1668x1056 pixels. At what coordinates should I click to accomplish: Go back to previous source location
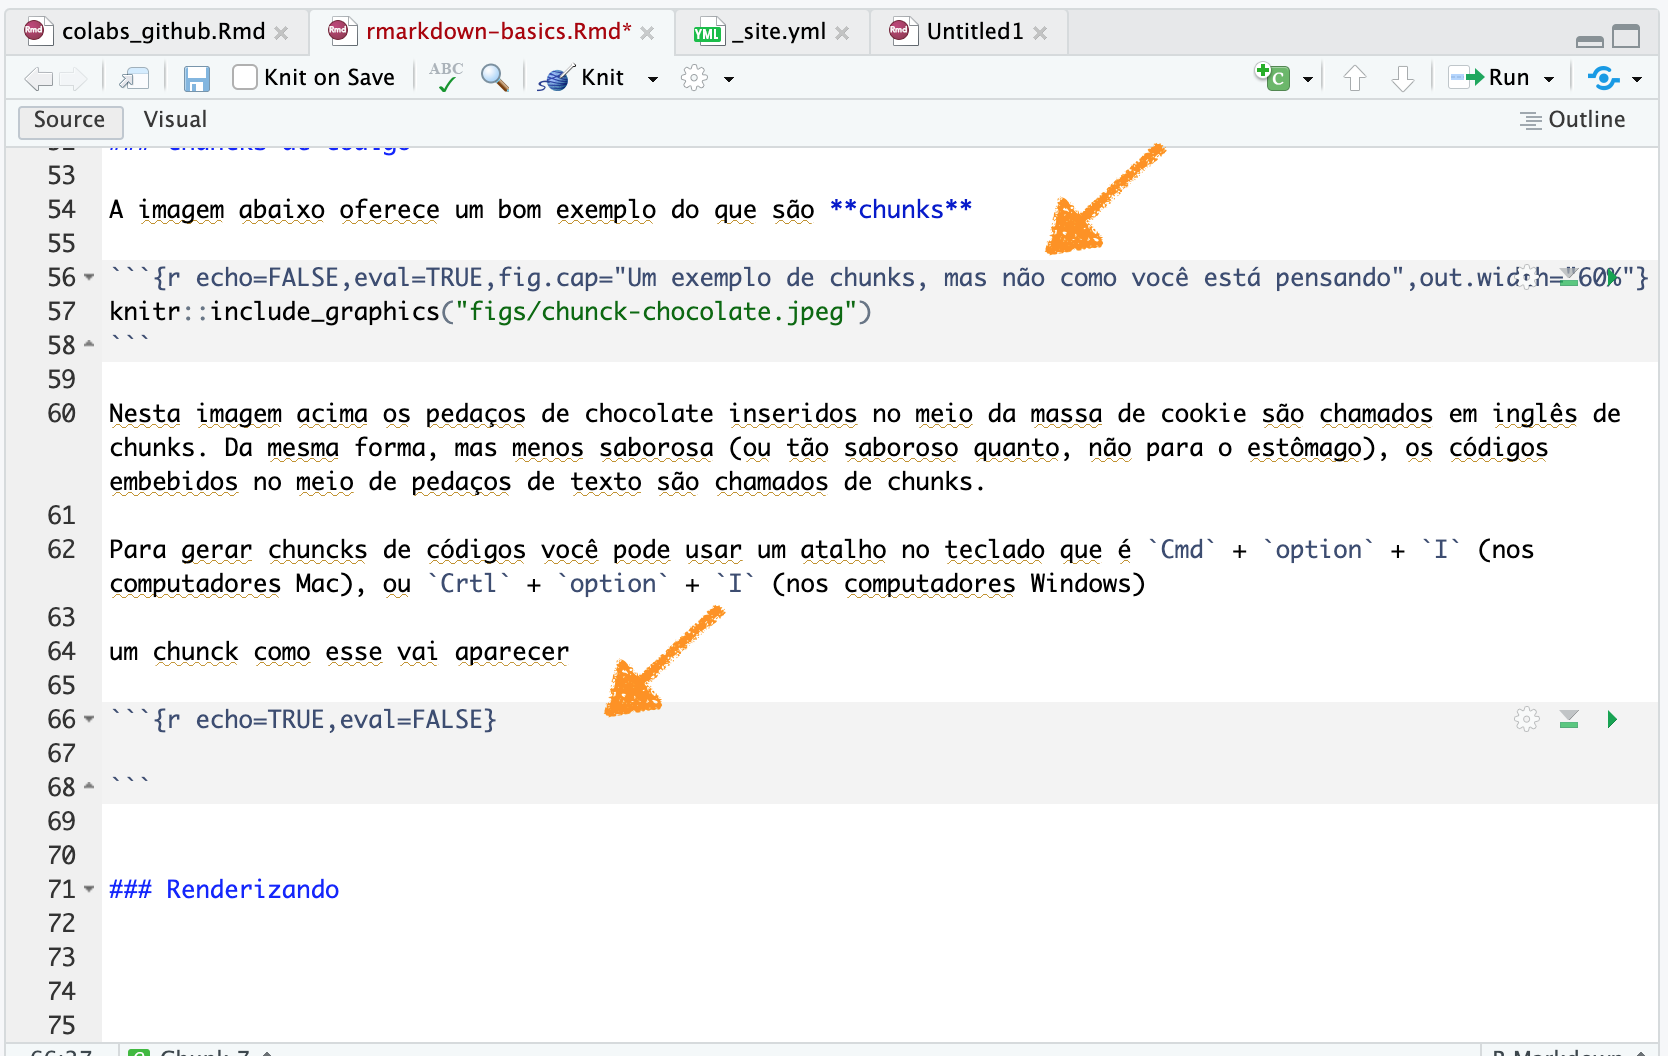[x=39, y=78]
